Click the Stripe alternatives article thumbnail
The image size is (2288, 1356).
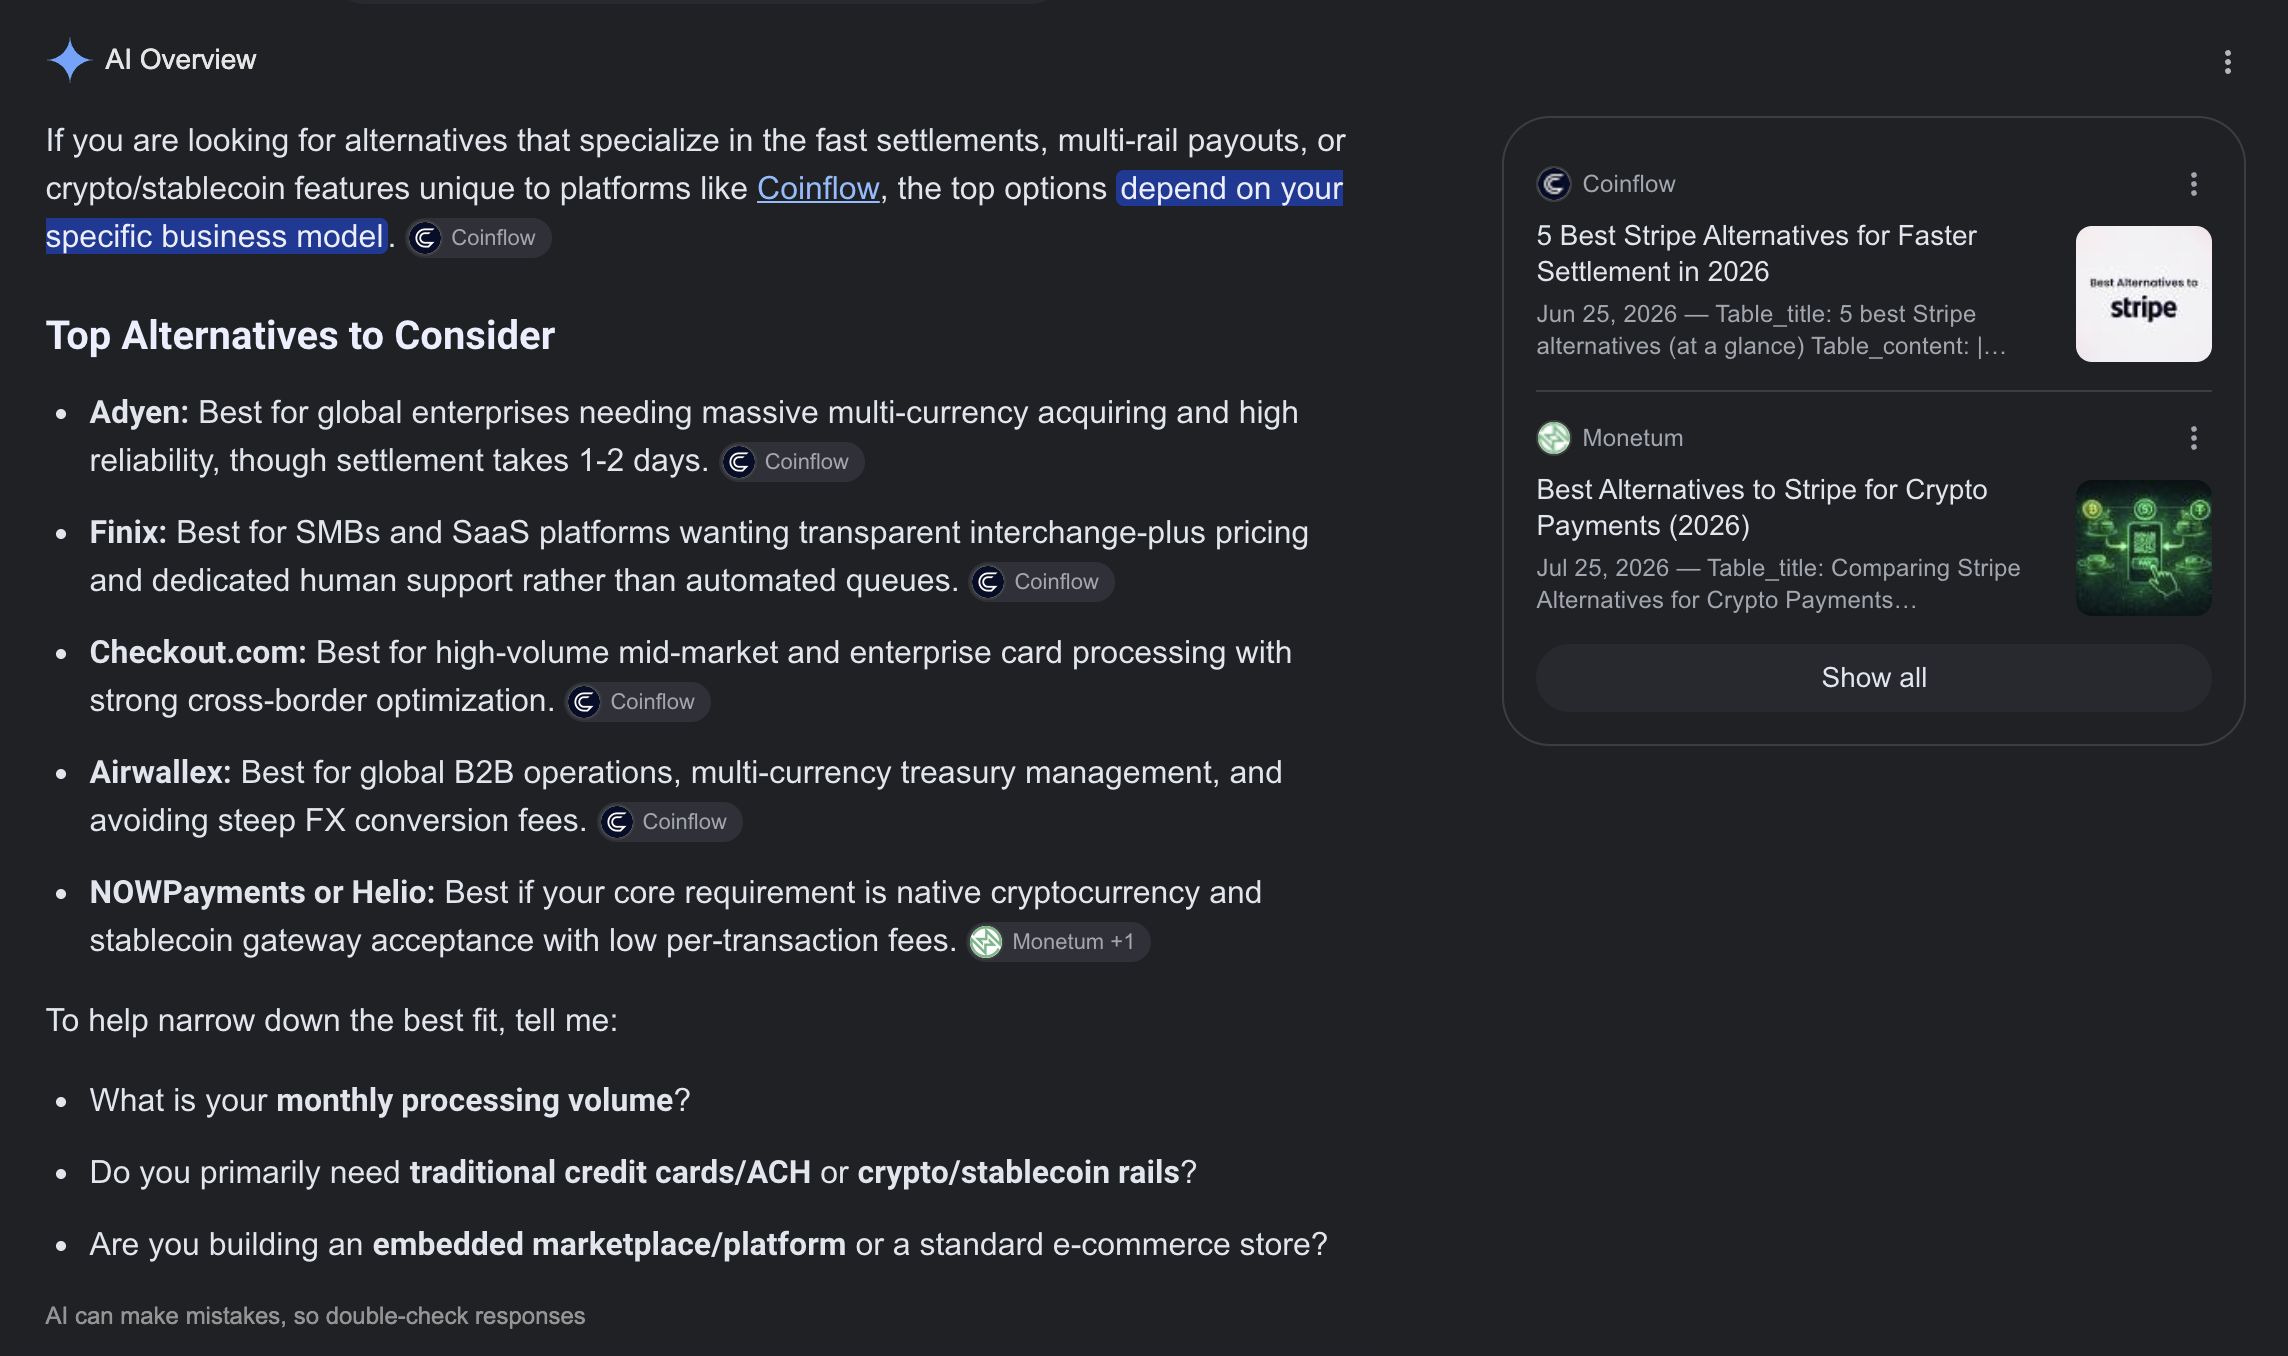[2143, 294]
